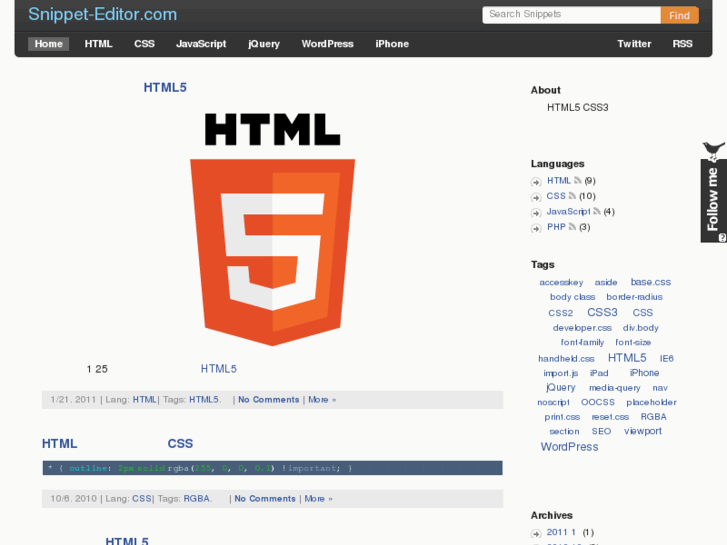Click the arrow bullet icon beside CSS language
727x545 pixels.
pos(536,197)
